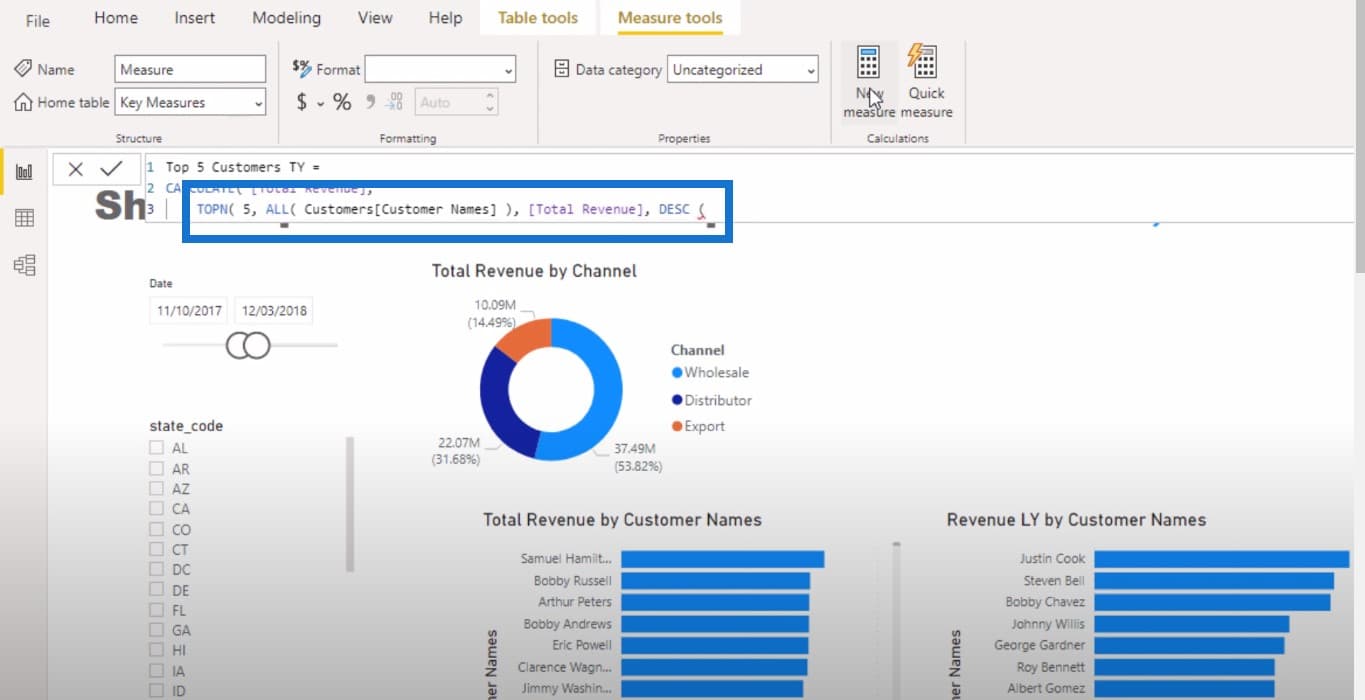Open the Format dropdown
The height and width of the screenshot is (700, 1365).
(x=440, y=69)
